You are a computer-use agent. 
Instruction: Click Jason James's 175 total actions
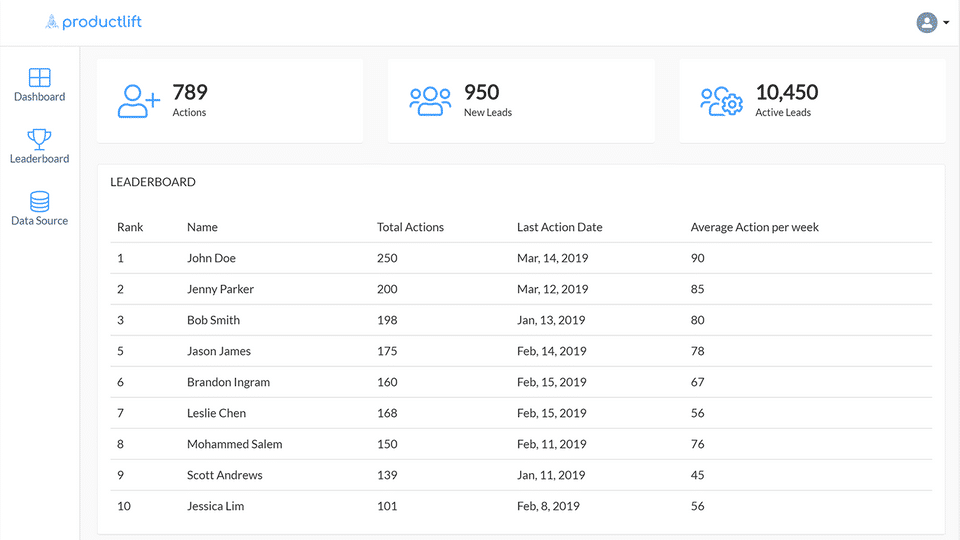(x=387, y=351)
